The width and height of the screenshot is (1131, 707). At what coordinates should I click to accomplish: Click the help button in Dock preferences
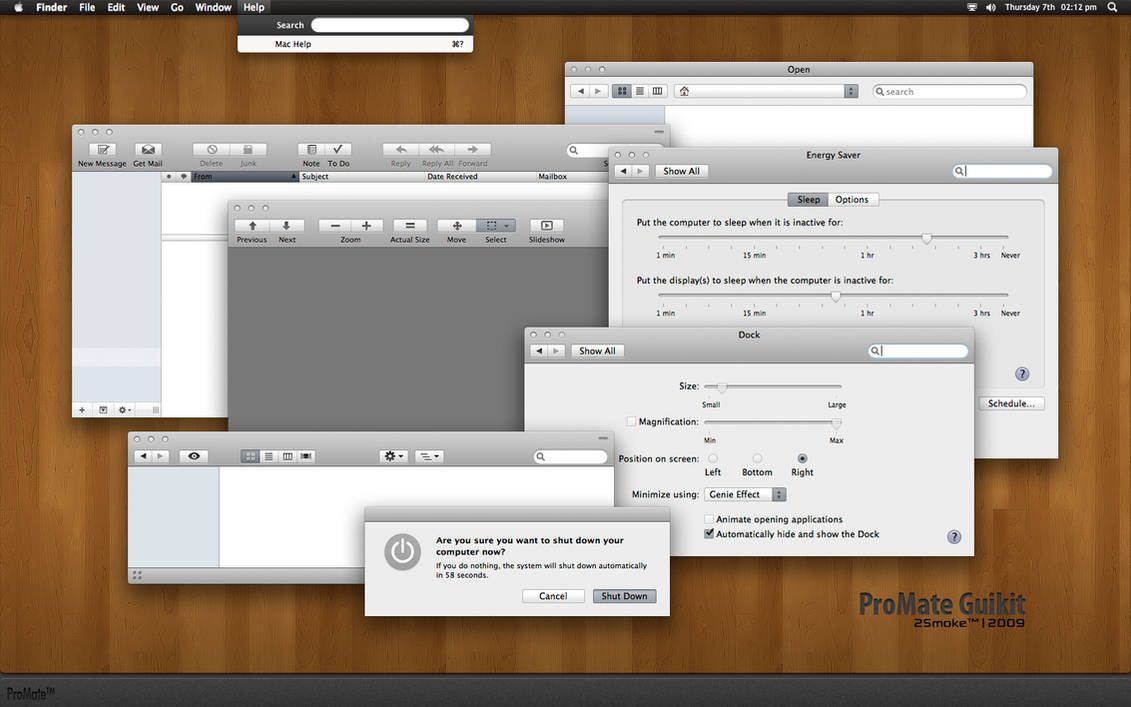[954, 537]
